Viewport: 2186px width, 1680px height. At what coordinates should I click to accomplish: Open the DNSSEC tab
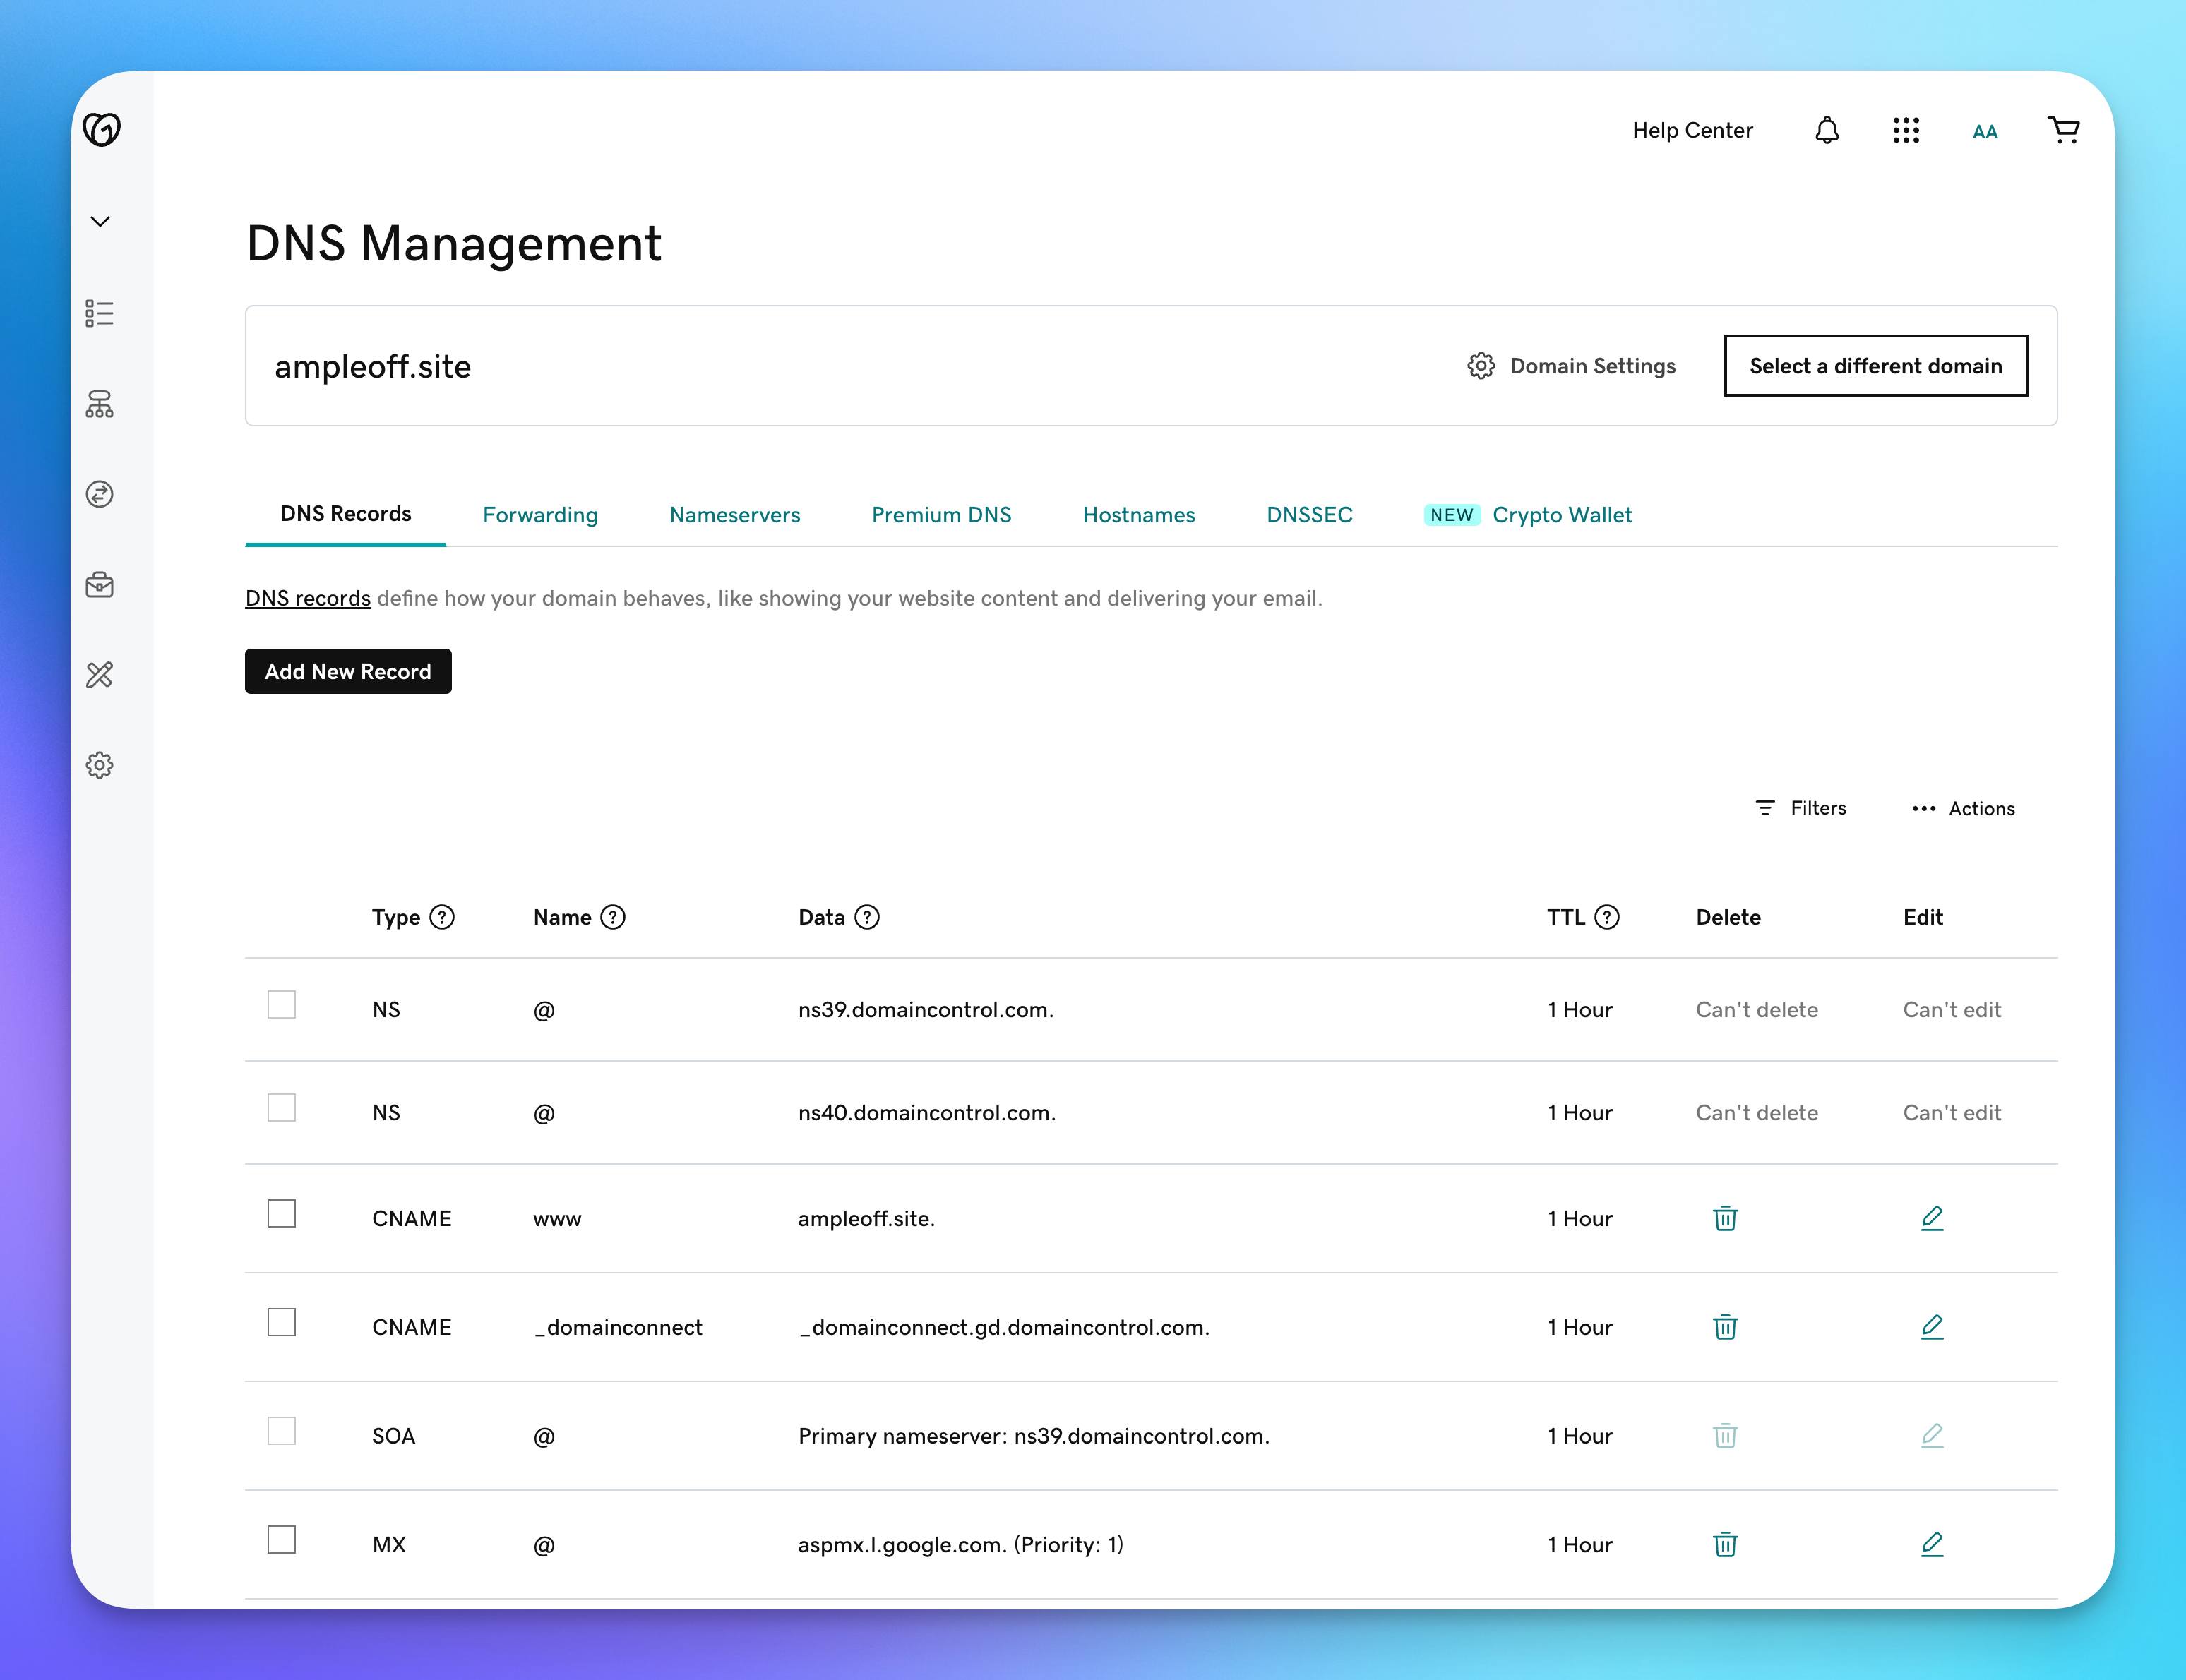[1308, 515]
